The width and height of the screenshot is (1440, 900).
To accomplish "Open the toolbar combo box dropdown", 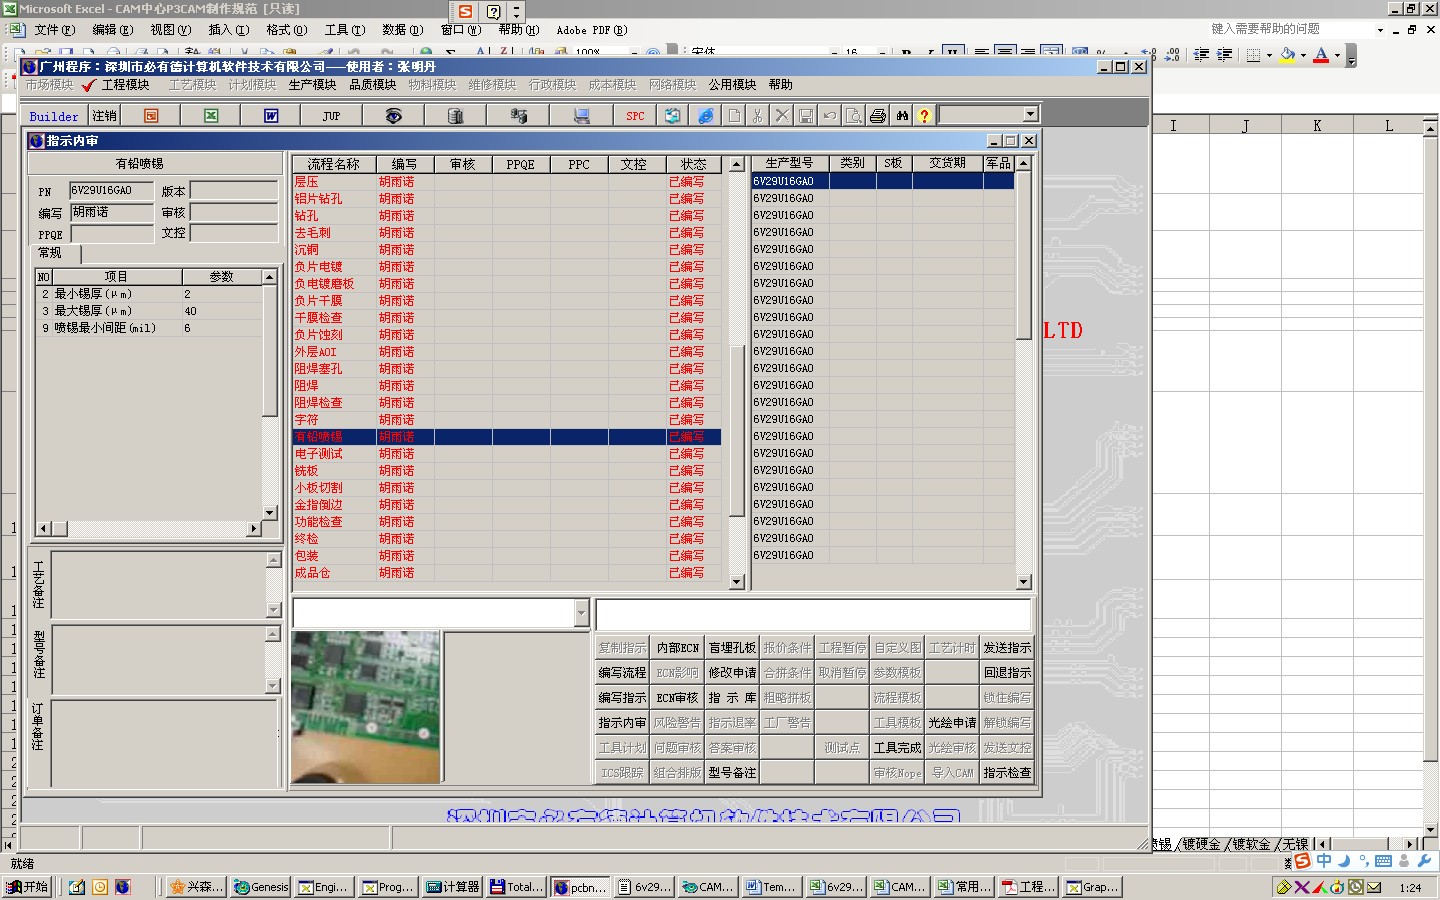I will click(x=1030, y=115).
